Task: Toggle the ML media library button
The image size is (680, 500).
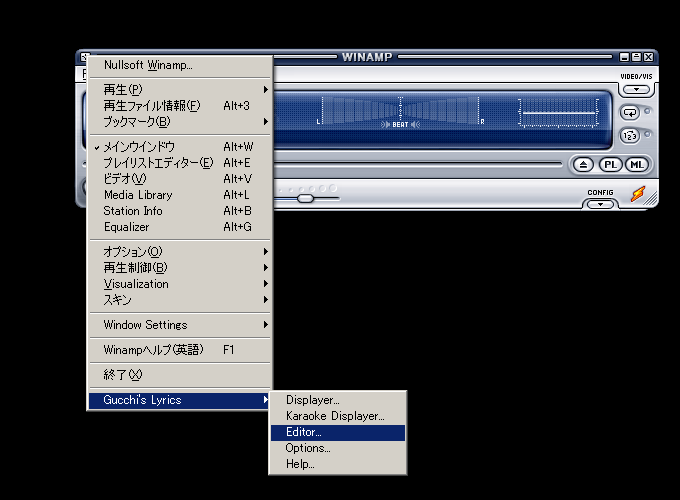Action: pyautogui.click(x=637, y=165)
